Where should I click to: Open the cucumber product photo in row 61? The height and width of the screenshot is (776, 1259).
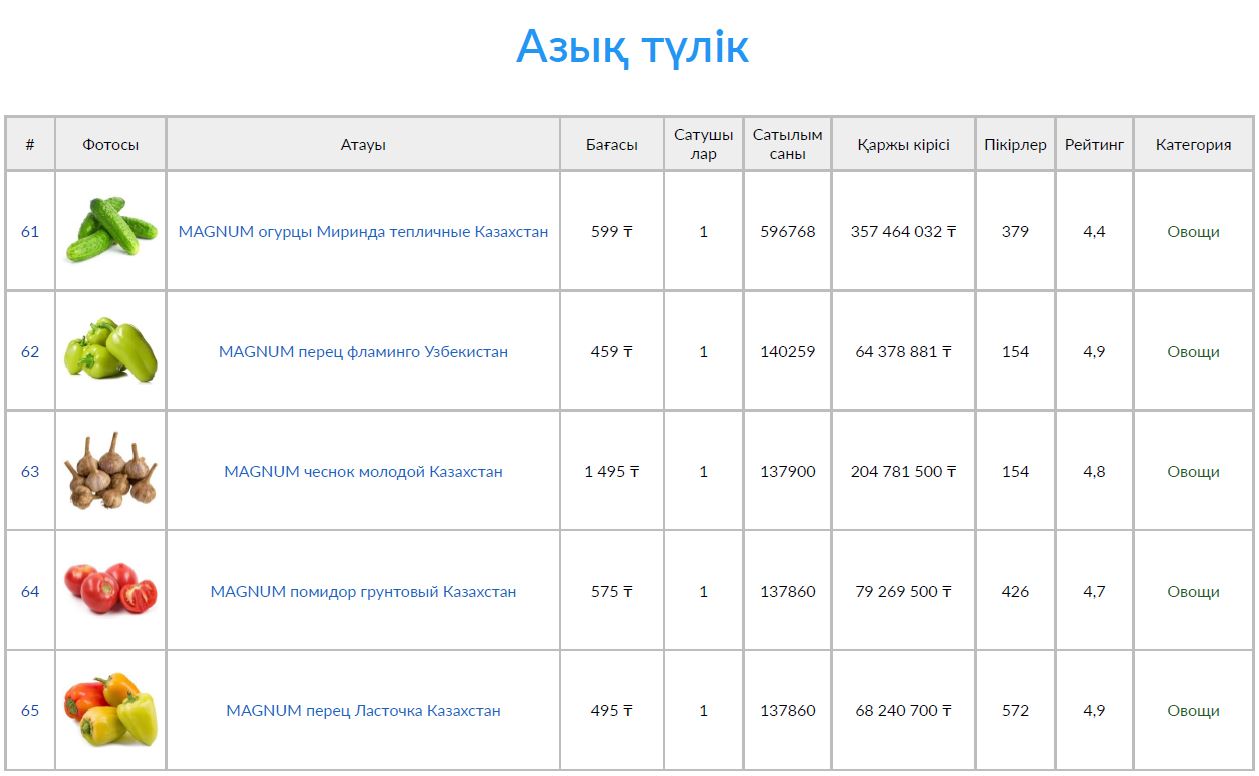point(111,231)
